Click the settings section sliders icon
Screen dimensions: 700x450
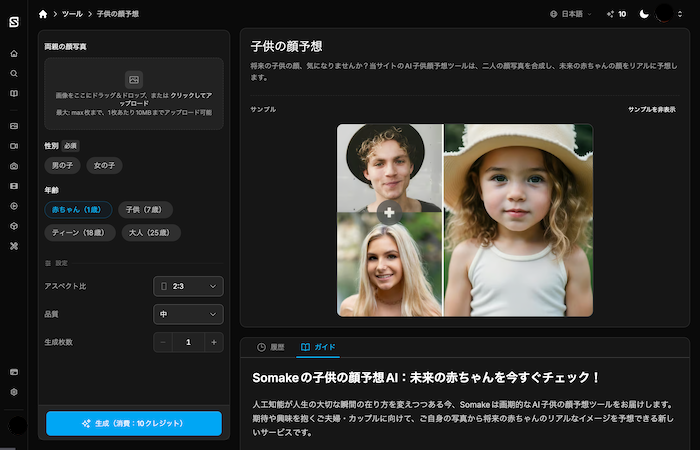[48, 263]
